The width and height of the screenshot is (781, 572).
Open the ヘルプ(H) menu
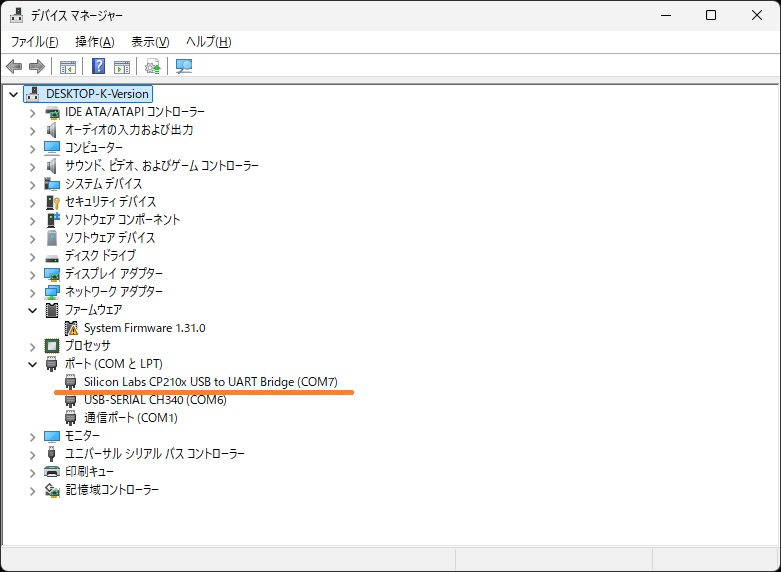(208, 42)
